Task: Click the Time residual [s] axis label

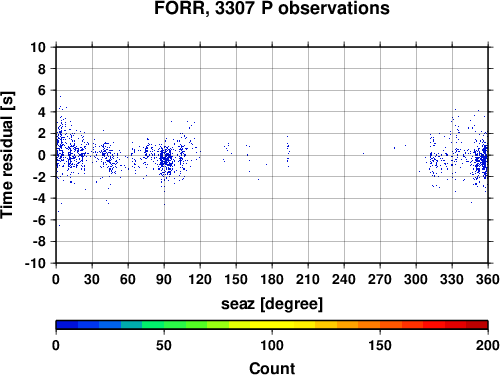Action: (x=7, y=155)
